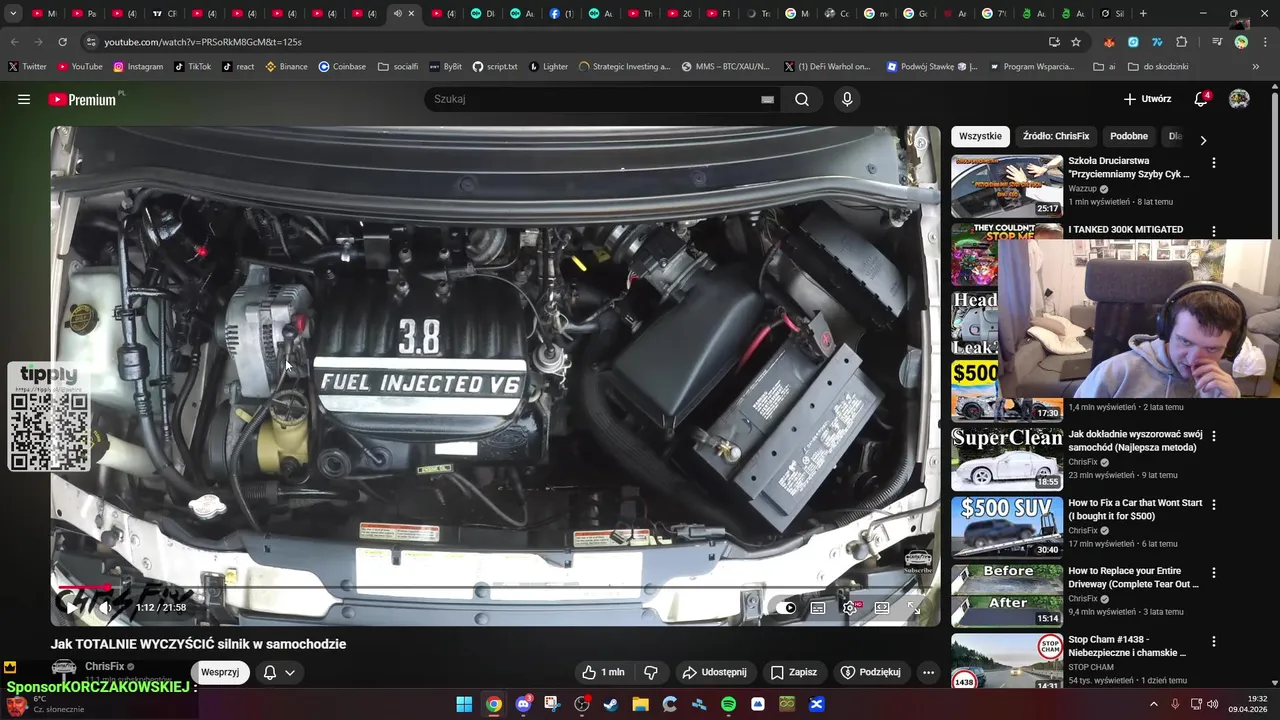1280x720 pixels.
Task: Open Chrome extensions puzzle icon
Action: click(1182, 42)
